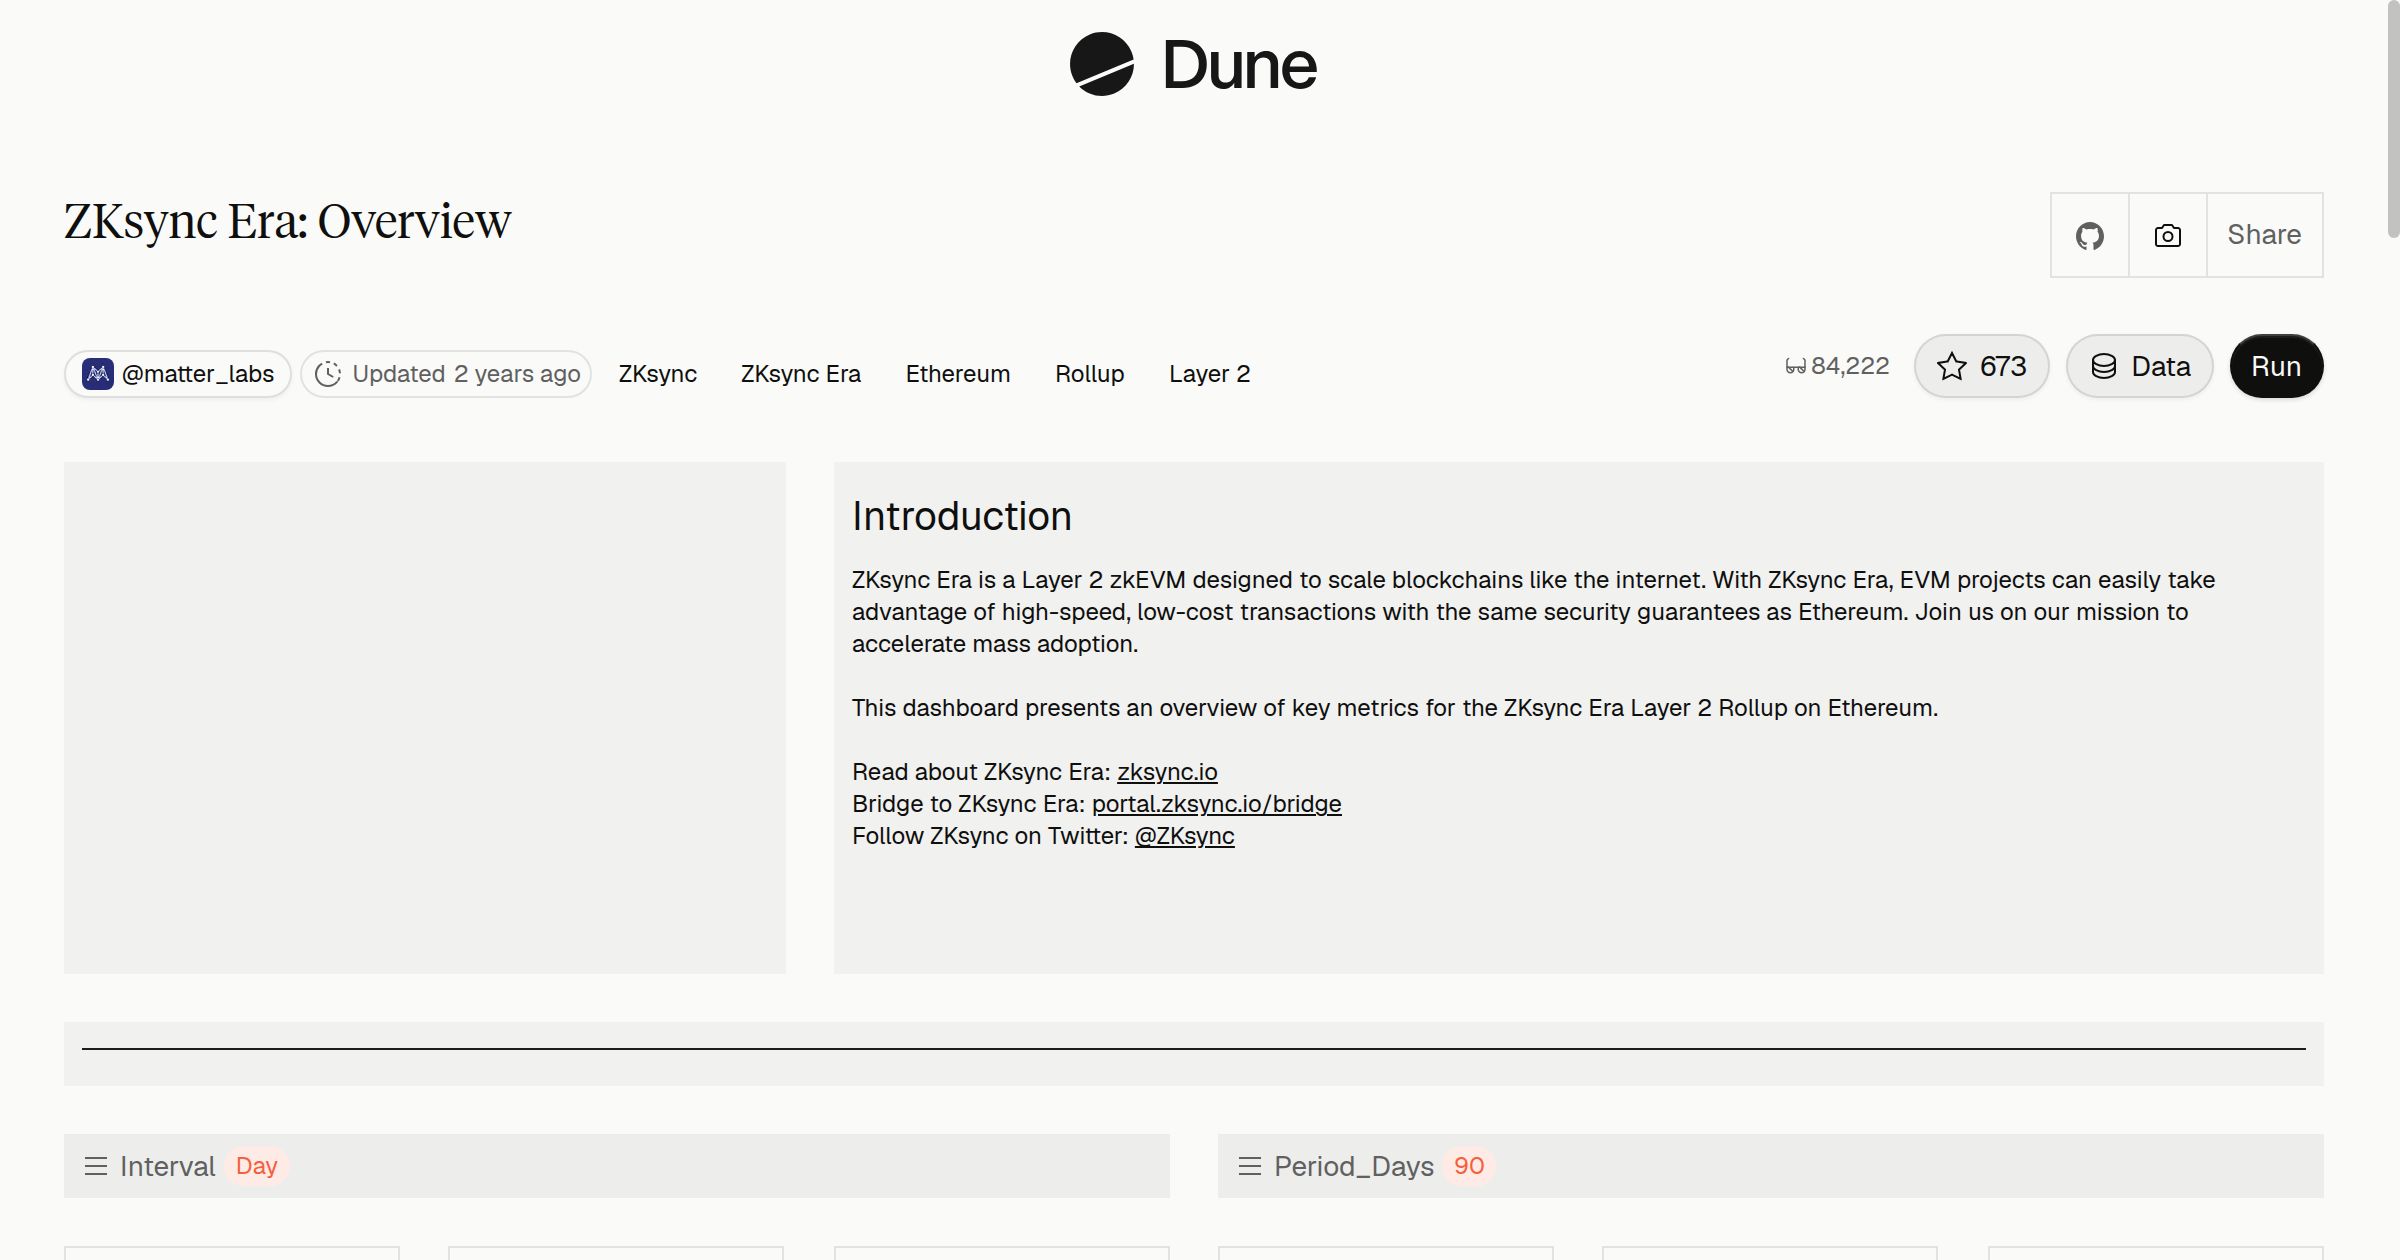This screenshot has width=2400, height=1260.
Task: Open the @ZKsync Twitter link
Action: (1184, 836)
